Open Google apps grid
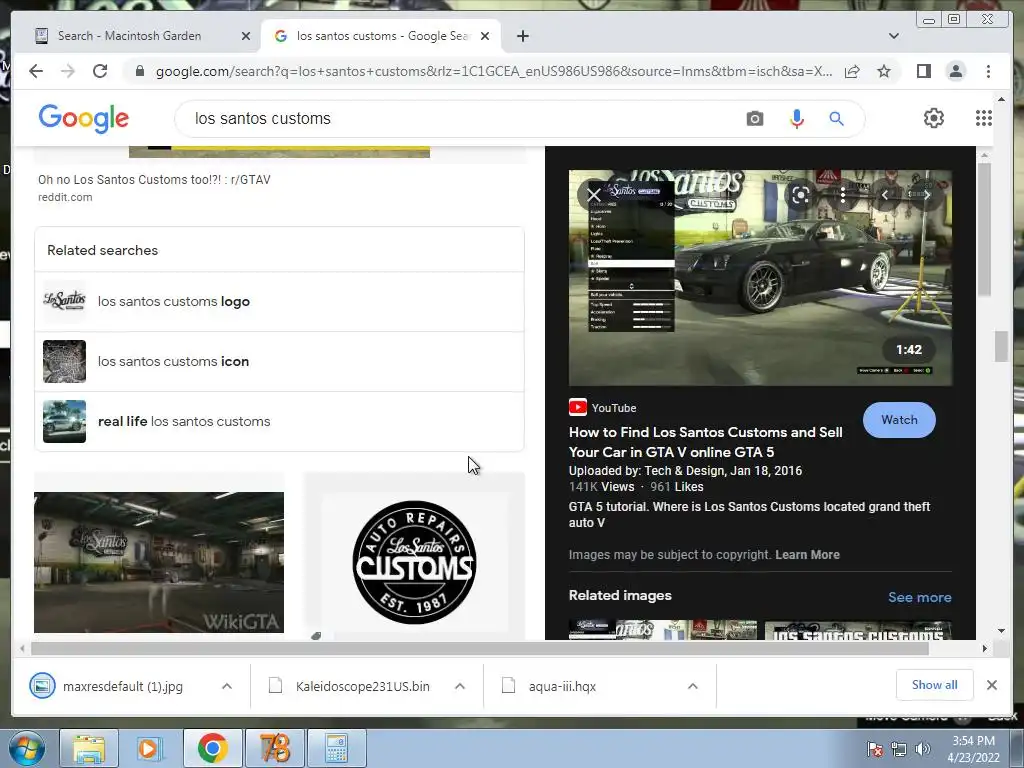The width and height of the screenshot is (1024, 768). [x=984, y=118]
